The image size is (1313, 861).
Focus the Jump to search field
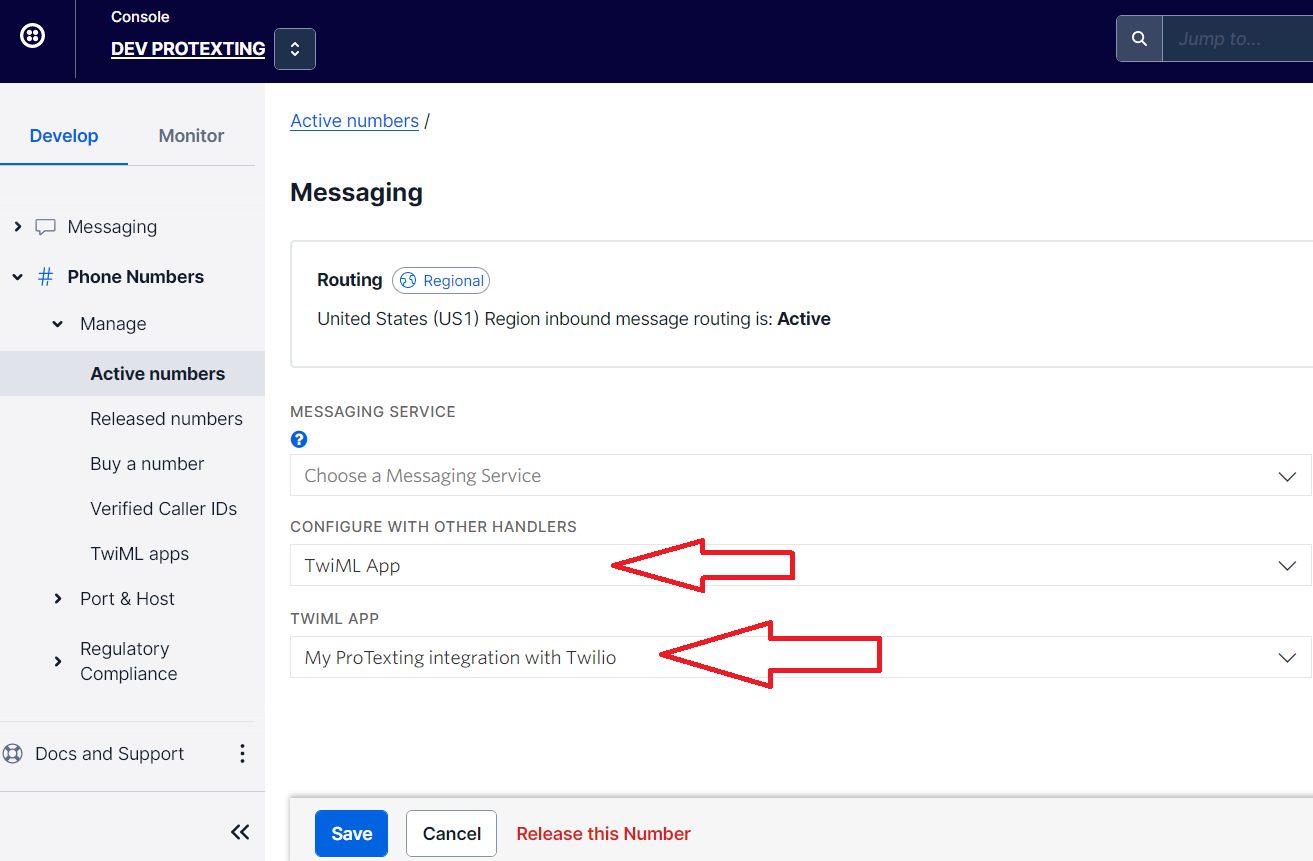1238,39
